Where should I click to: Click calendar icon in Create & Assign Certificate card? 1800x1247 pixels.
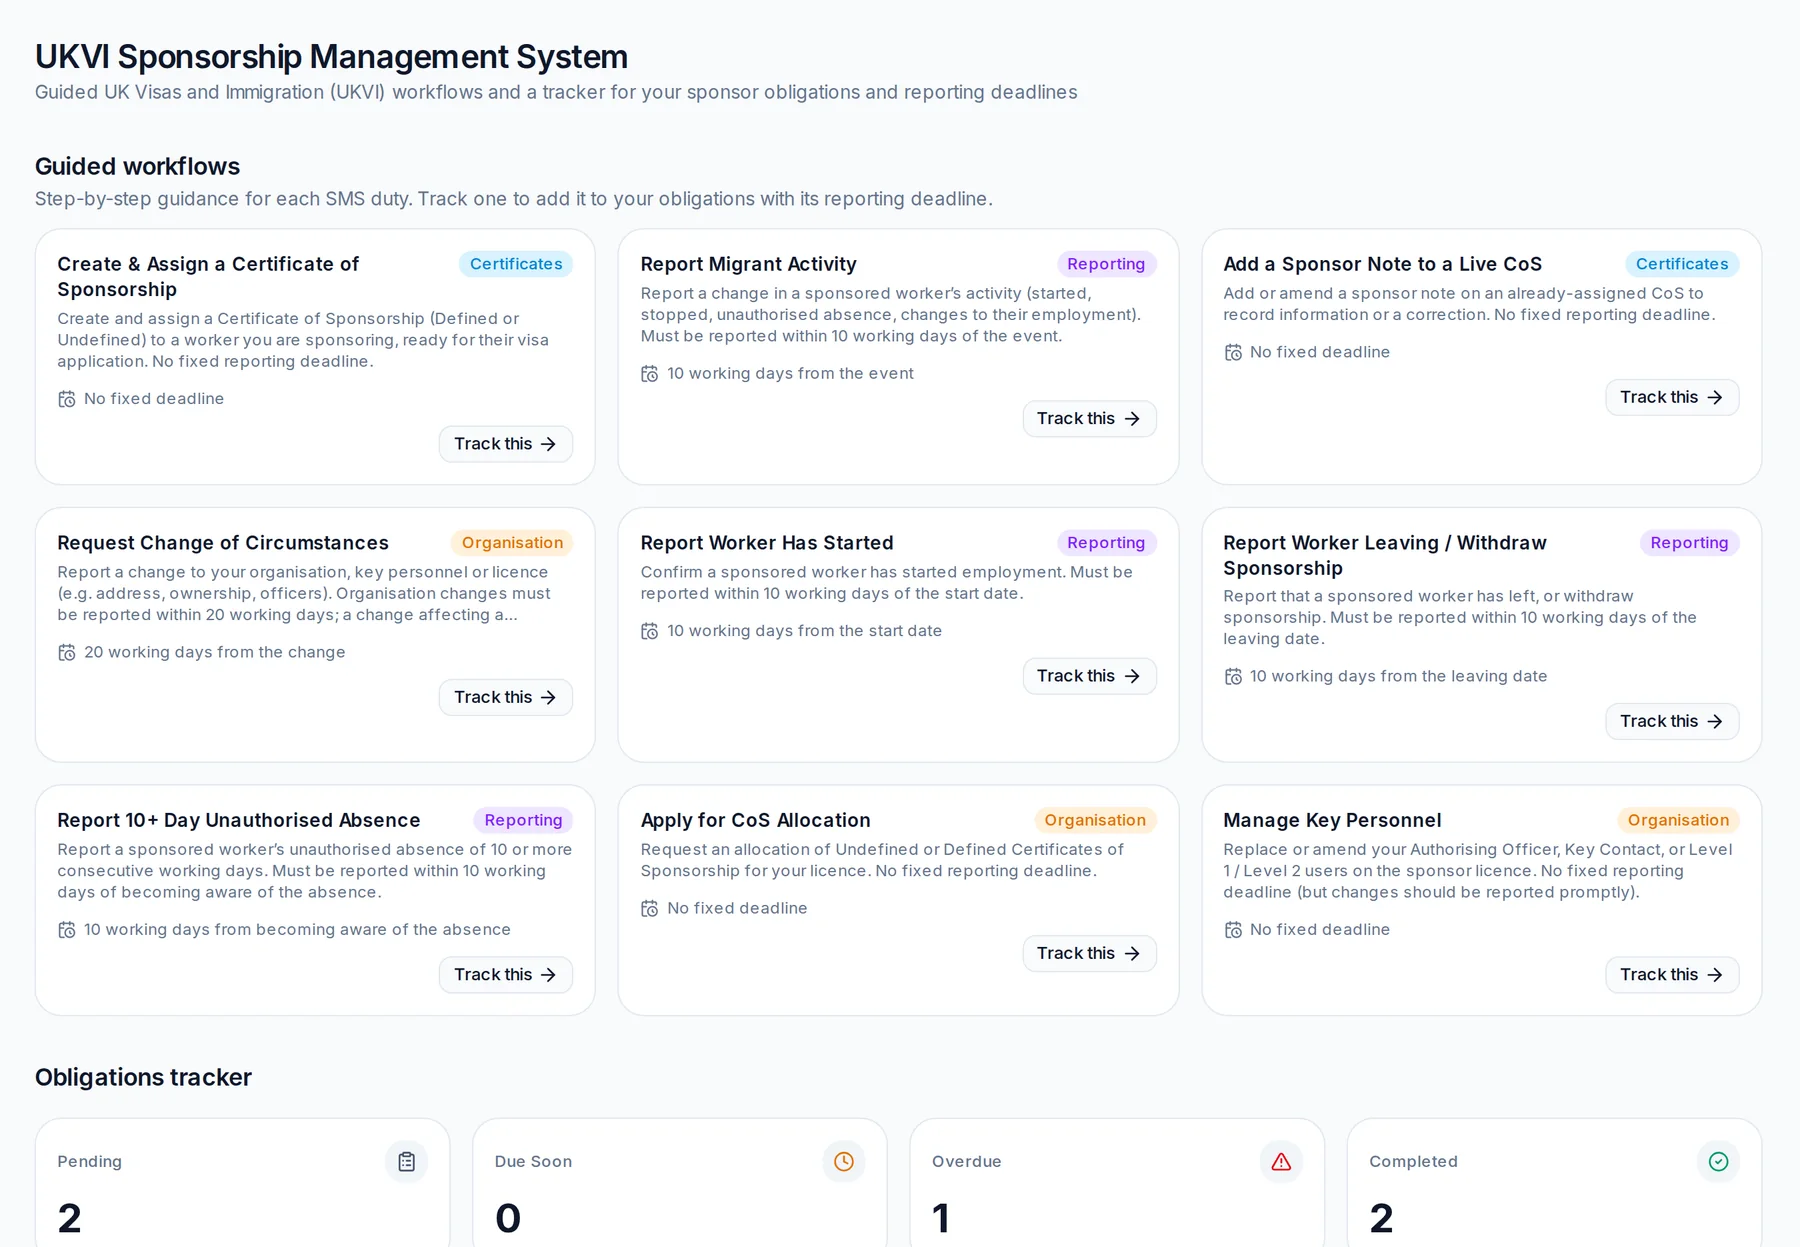[x=67, y=399]
